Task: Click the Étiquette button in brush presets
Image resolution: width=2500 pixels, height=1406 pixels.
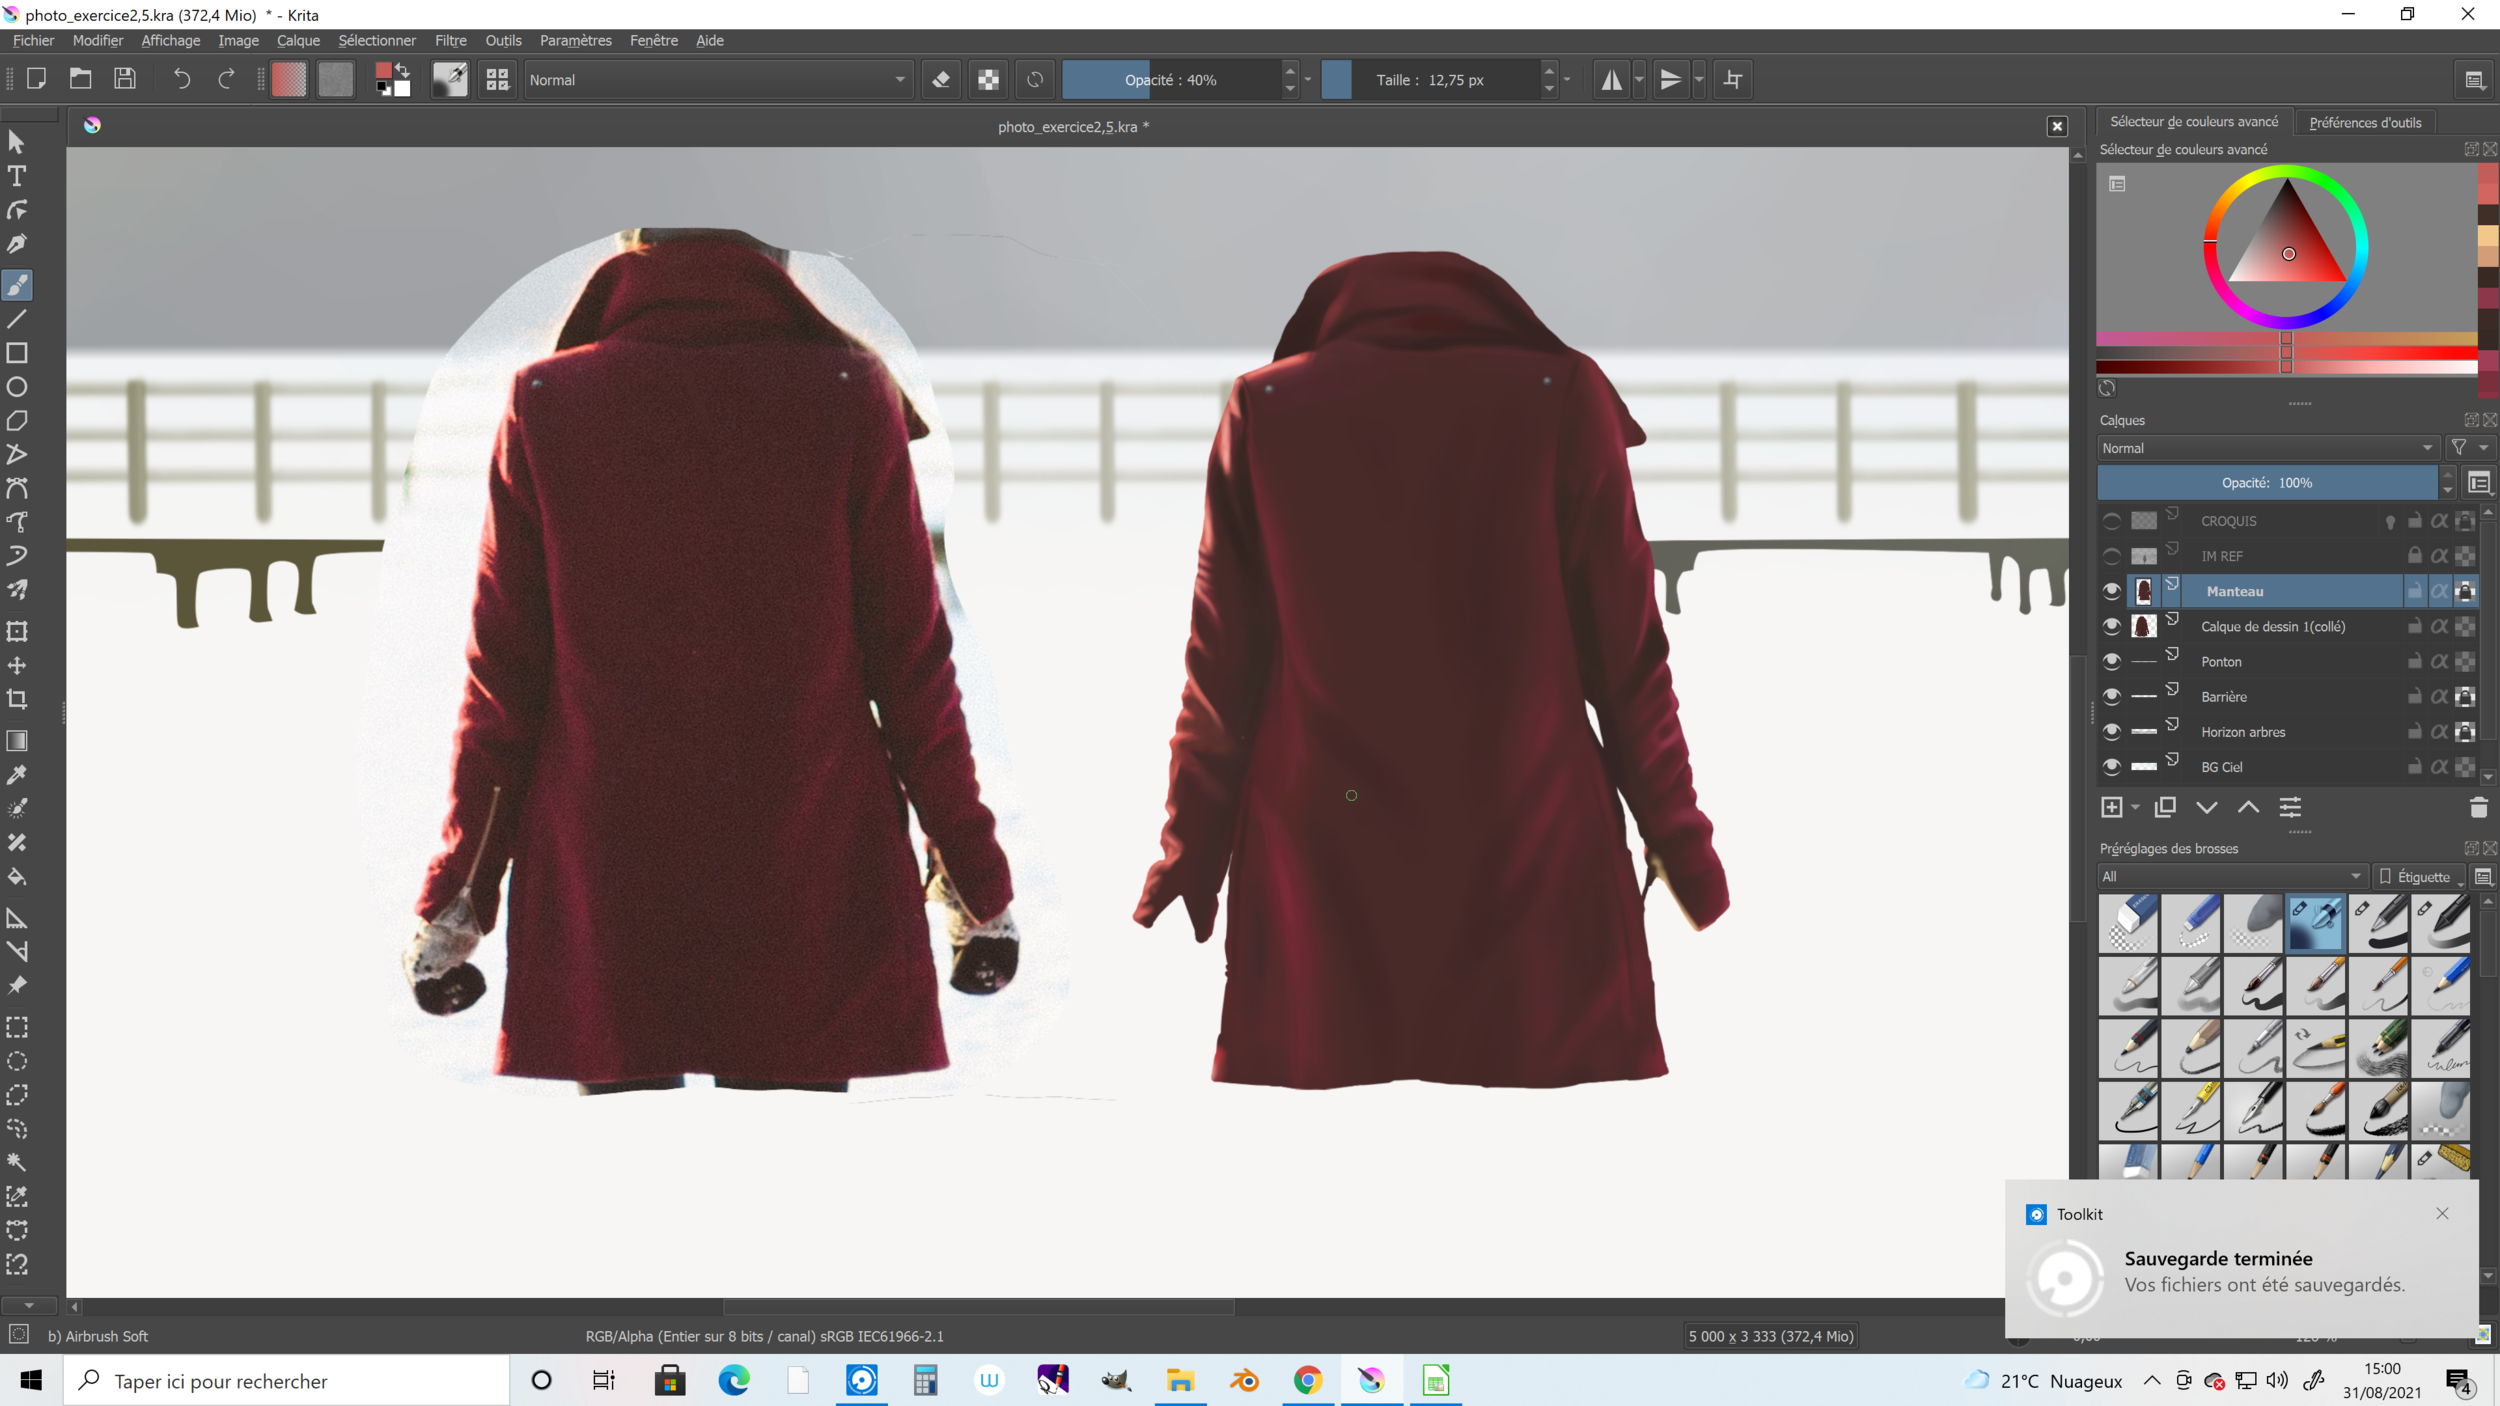Action: click(x=2421, y=877)
